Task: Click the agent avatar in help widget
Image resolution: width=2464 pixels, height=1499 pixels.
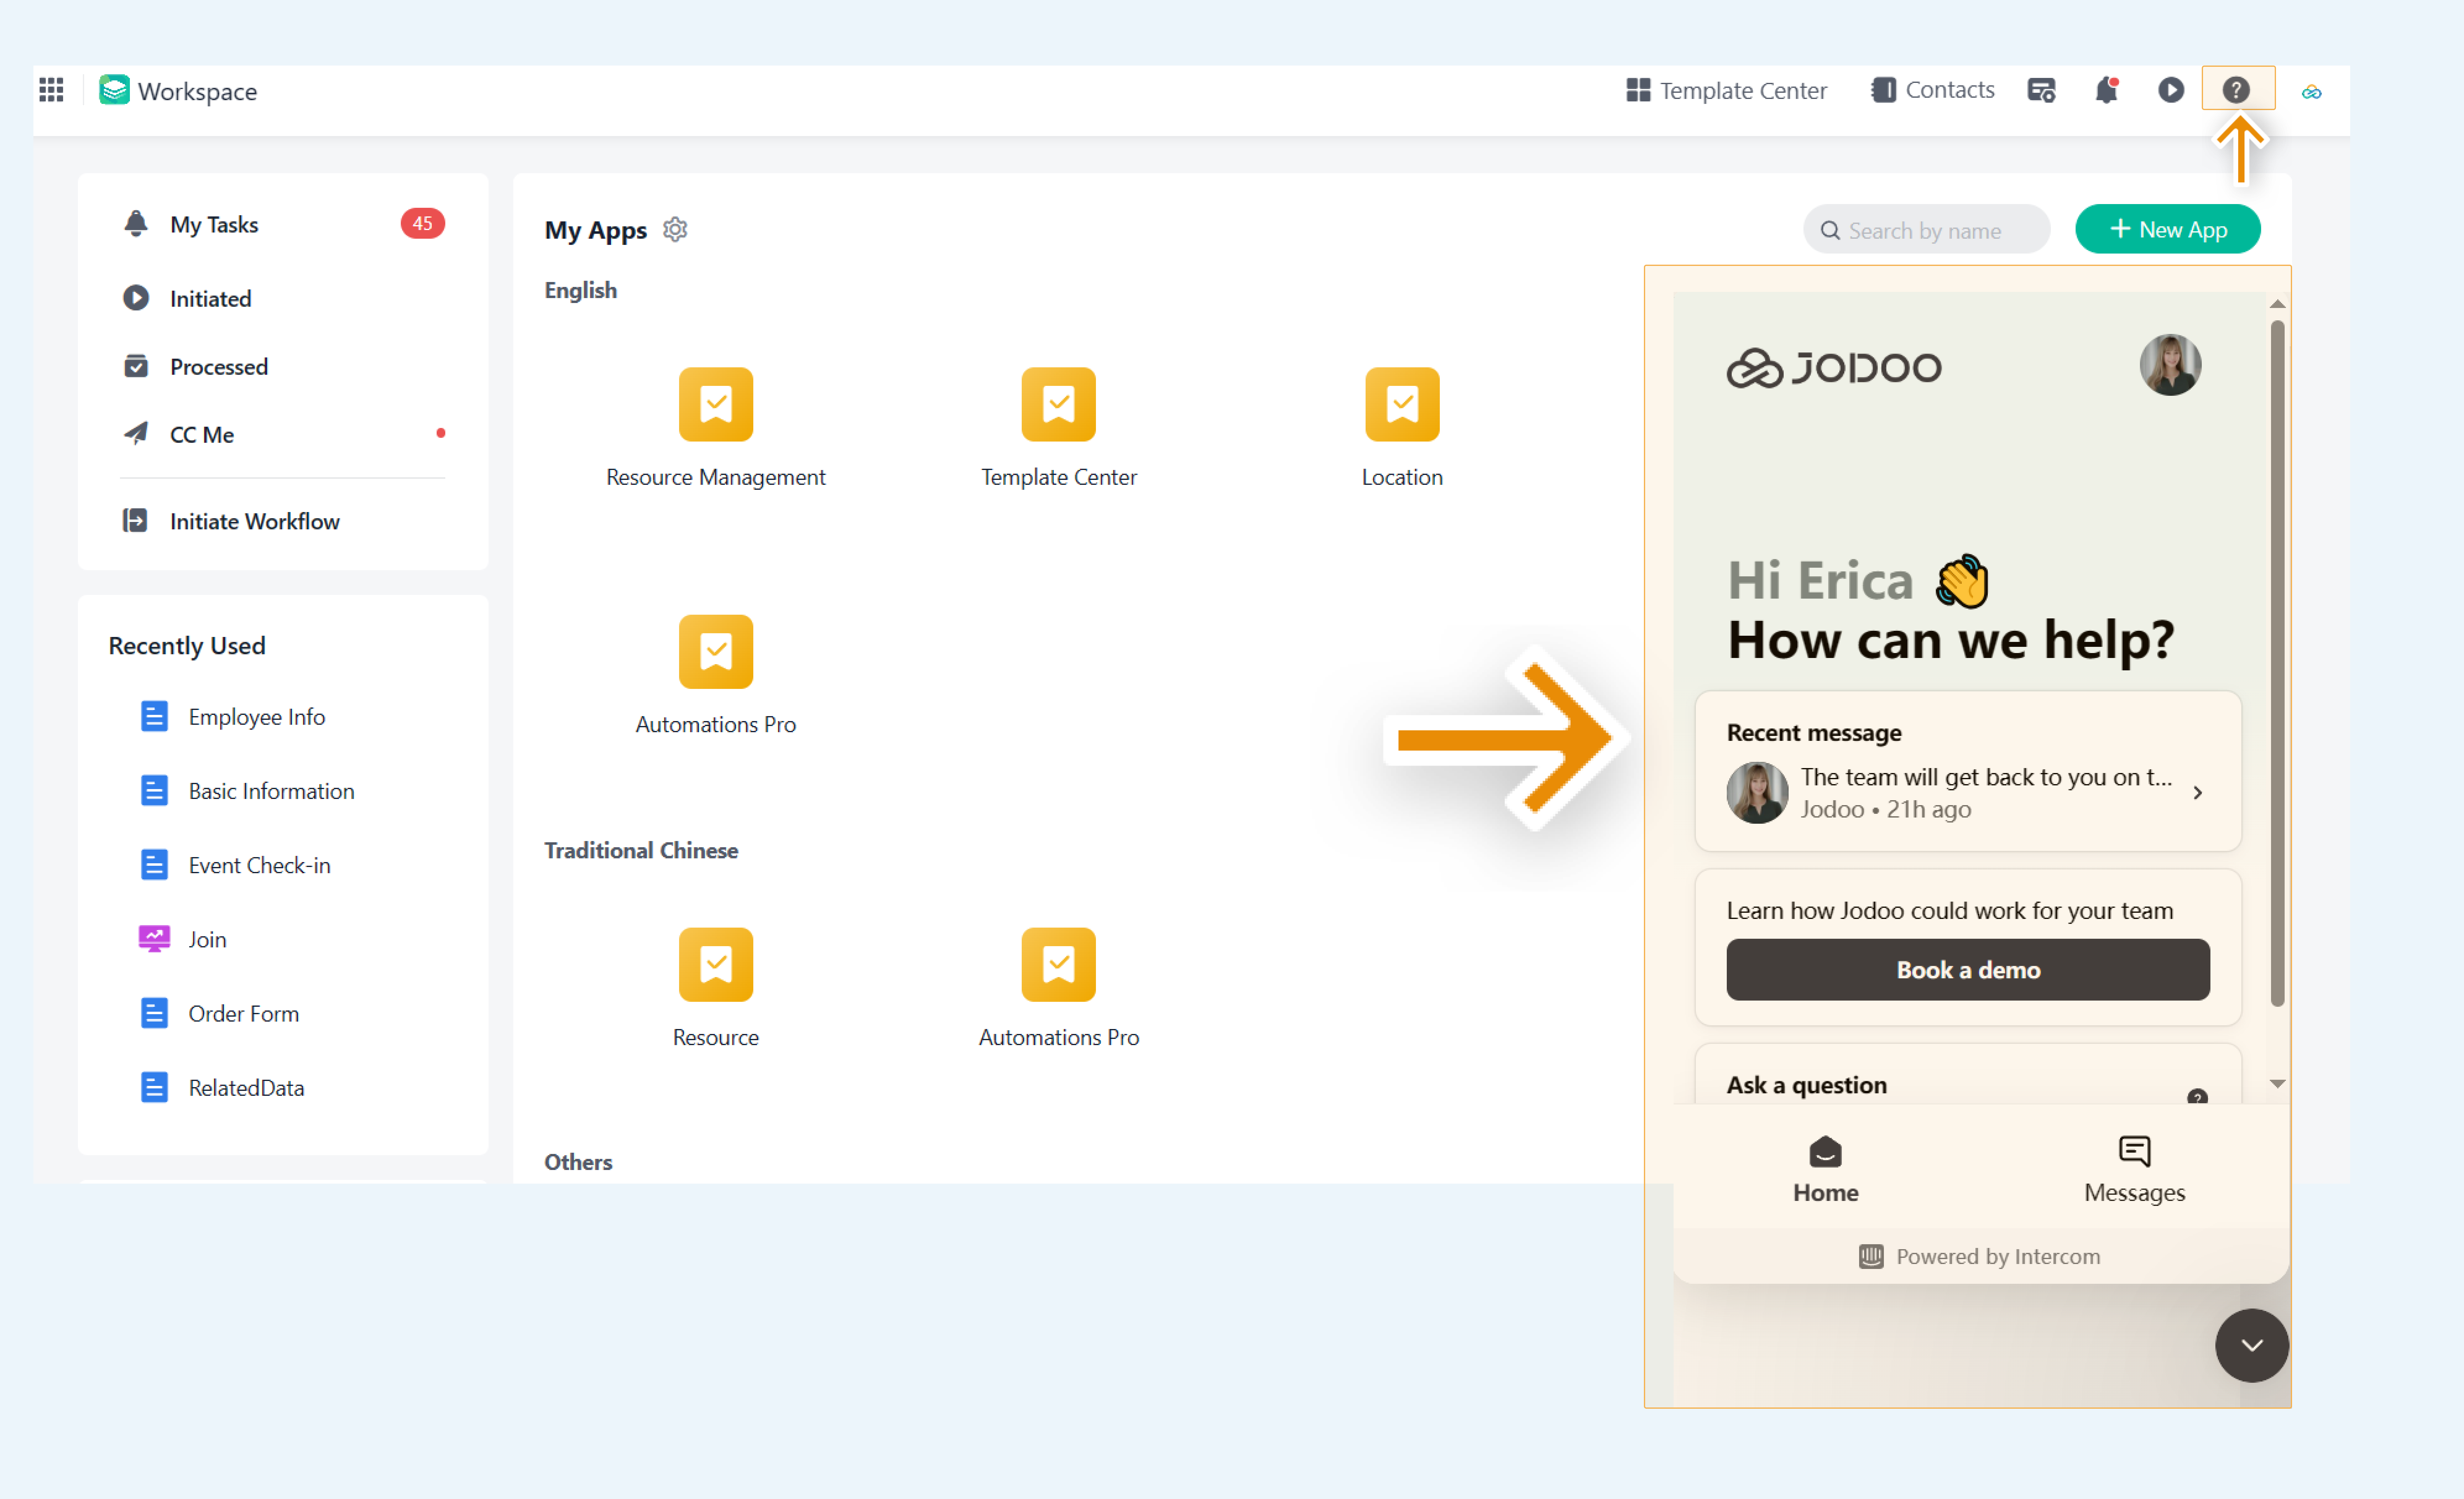Action: [2170, 365]
